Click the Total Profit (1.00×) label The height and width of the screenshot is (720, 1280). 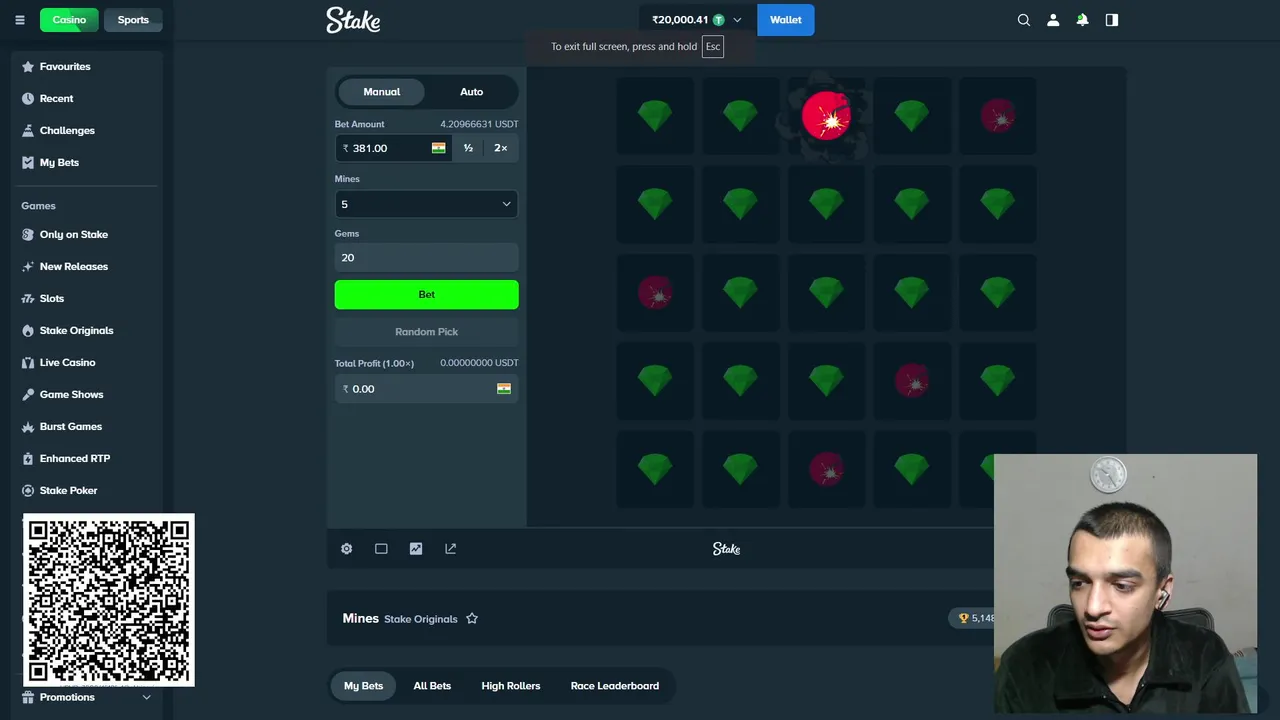pyautogui.click(x=374, y=363)
